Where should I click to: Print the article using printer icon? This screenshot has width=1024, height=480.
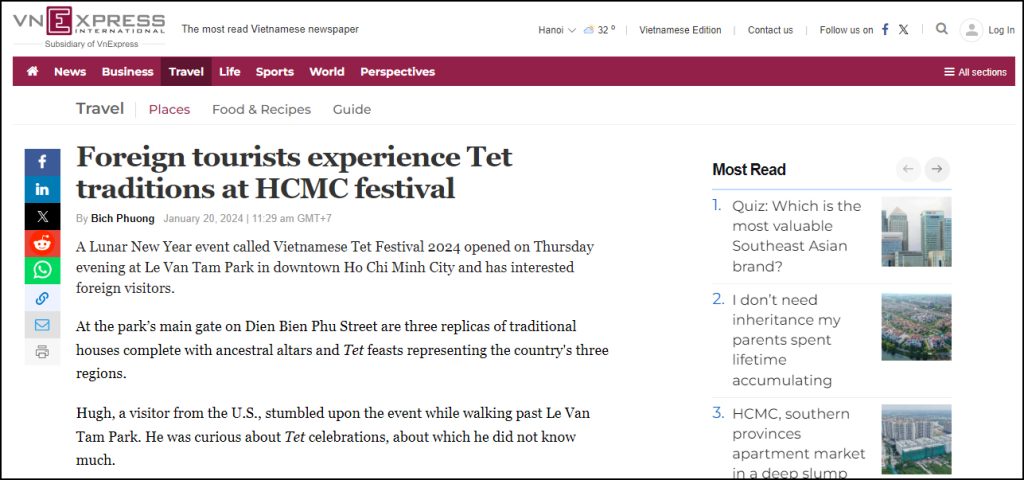(42, 352)
